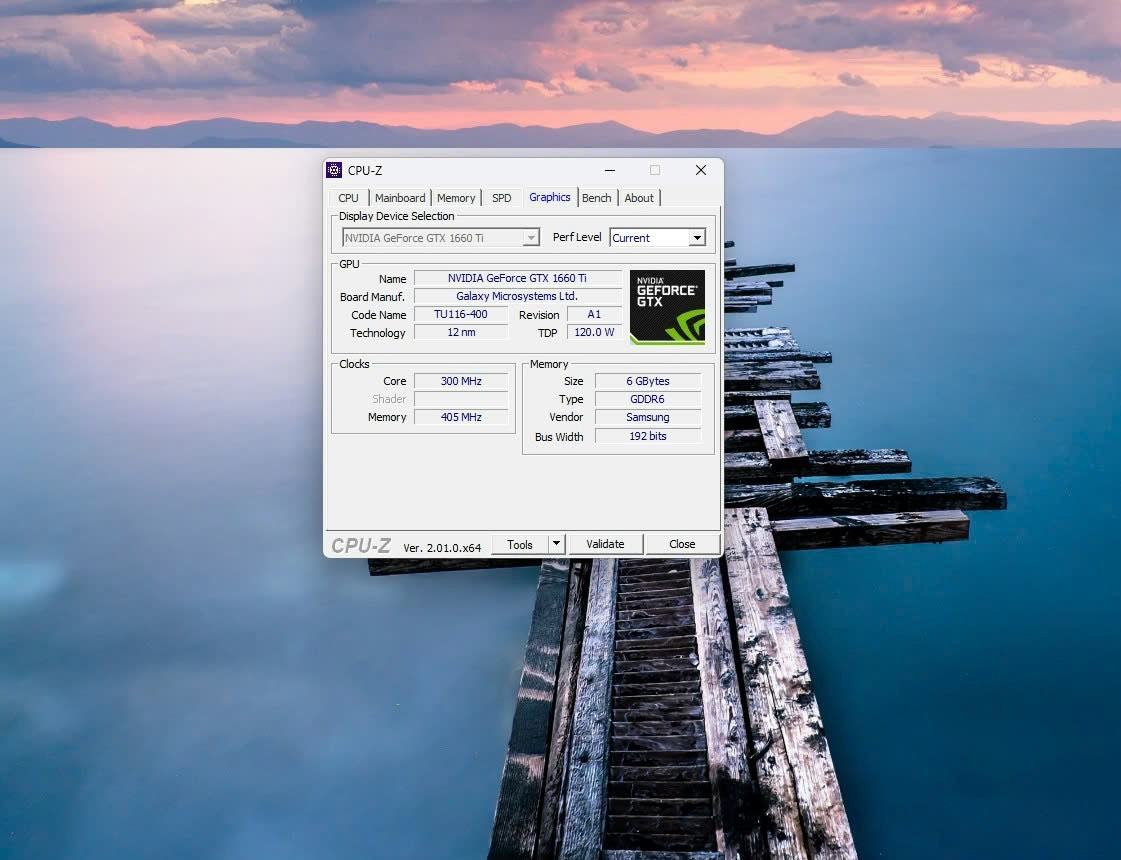
Task: Click the Galaxy Microsystems Ltd. field
Action: point(517,296)
